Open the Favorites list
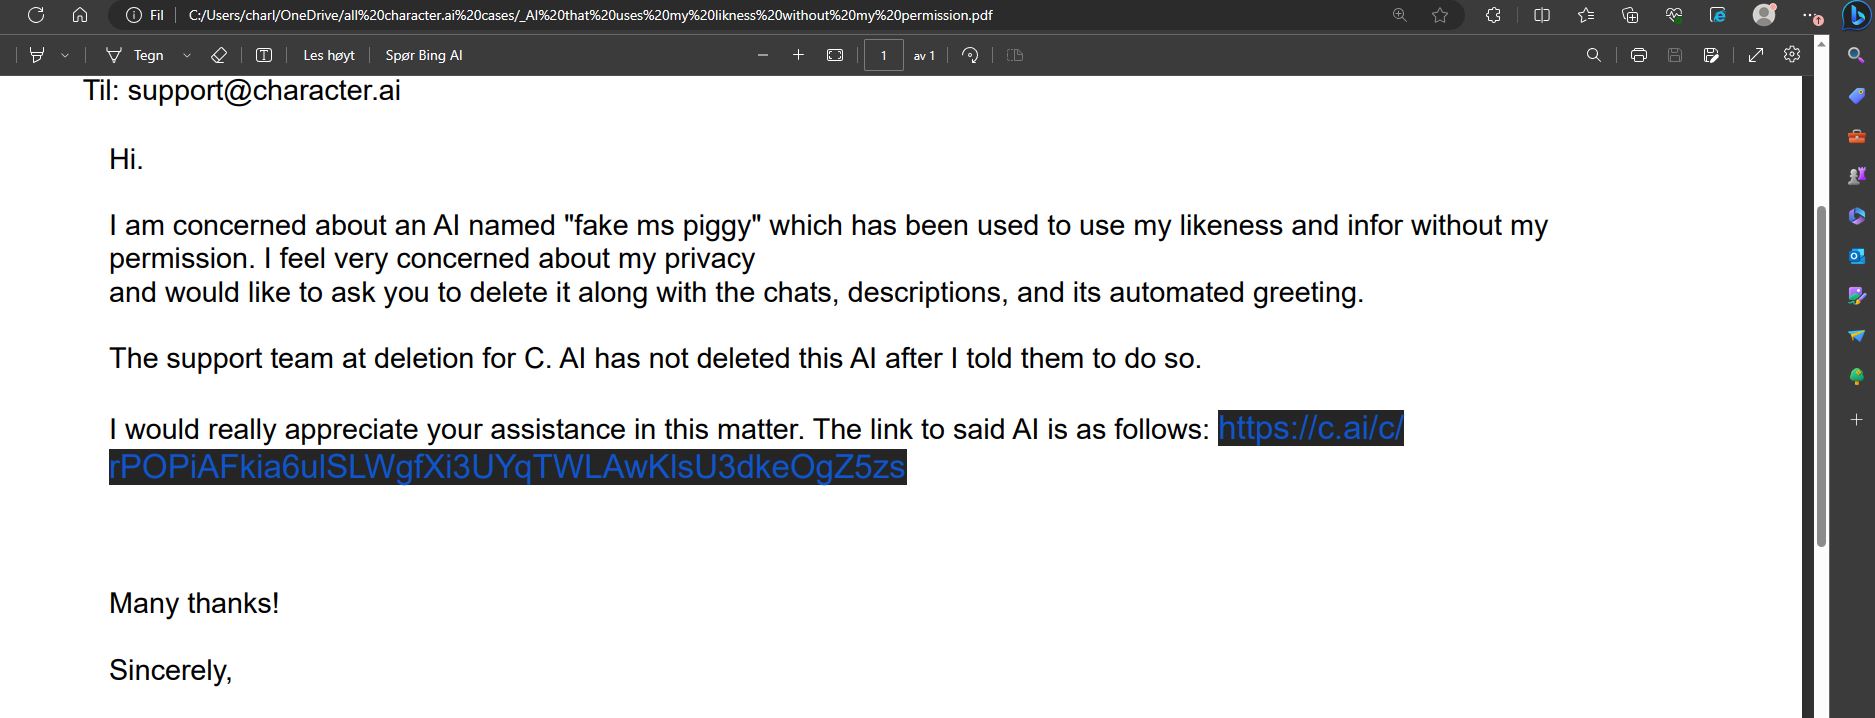Image resolution: width=1875 pixels, height=718 pixels. click(1586, 15)
